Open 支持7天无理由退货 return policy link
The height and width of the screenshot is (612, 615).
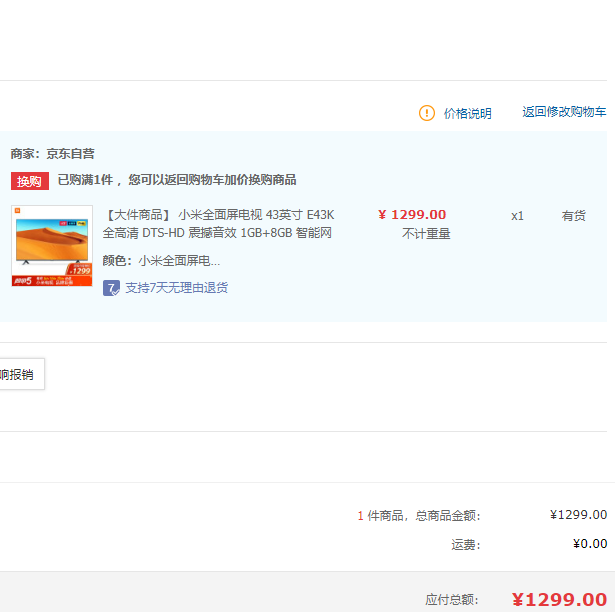coord(176,288)
